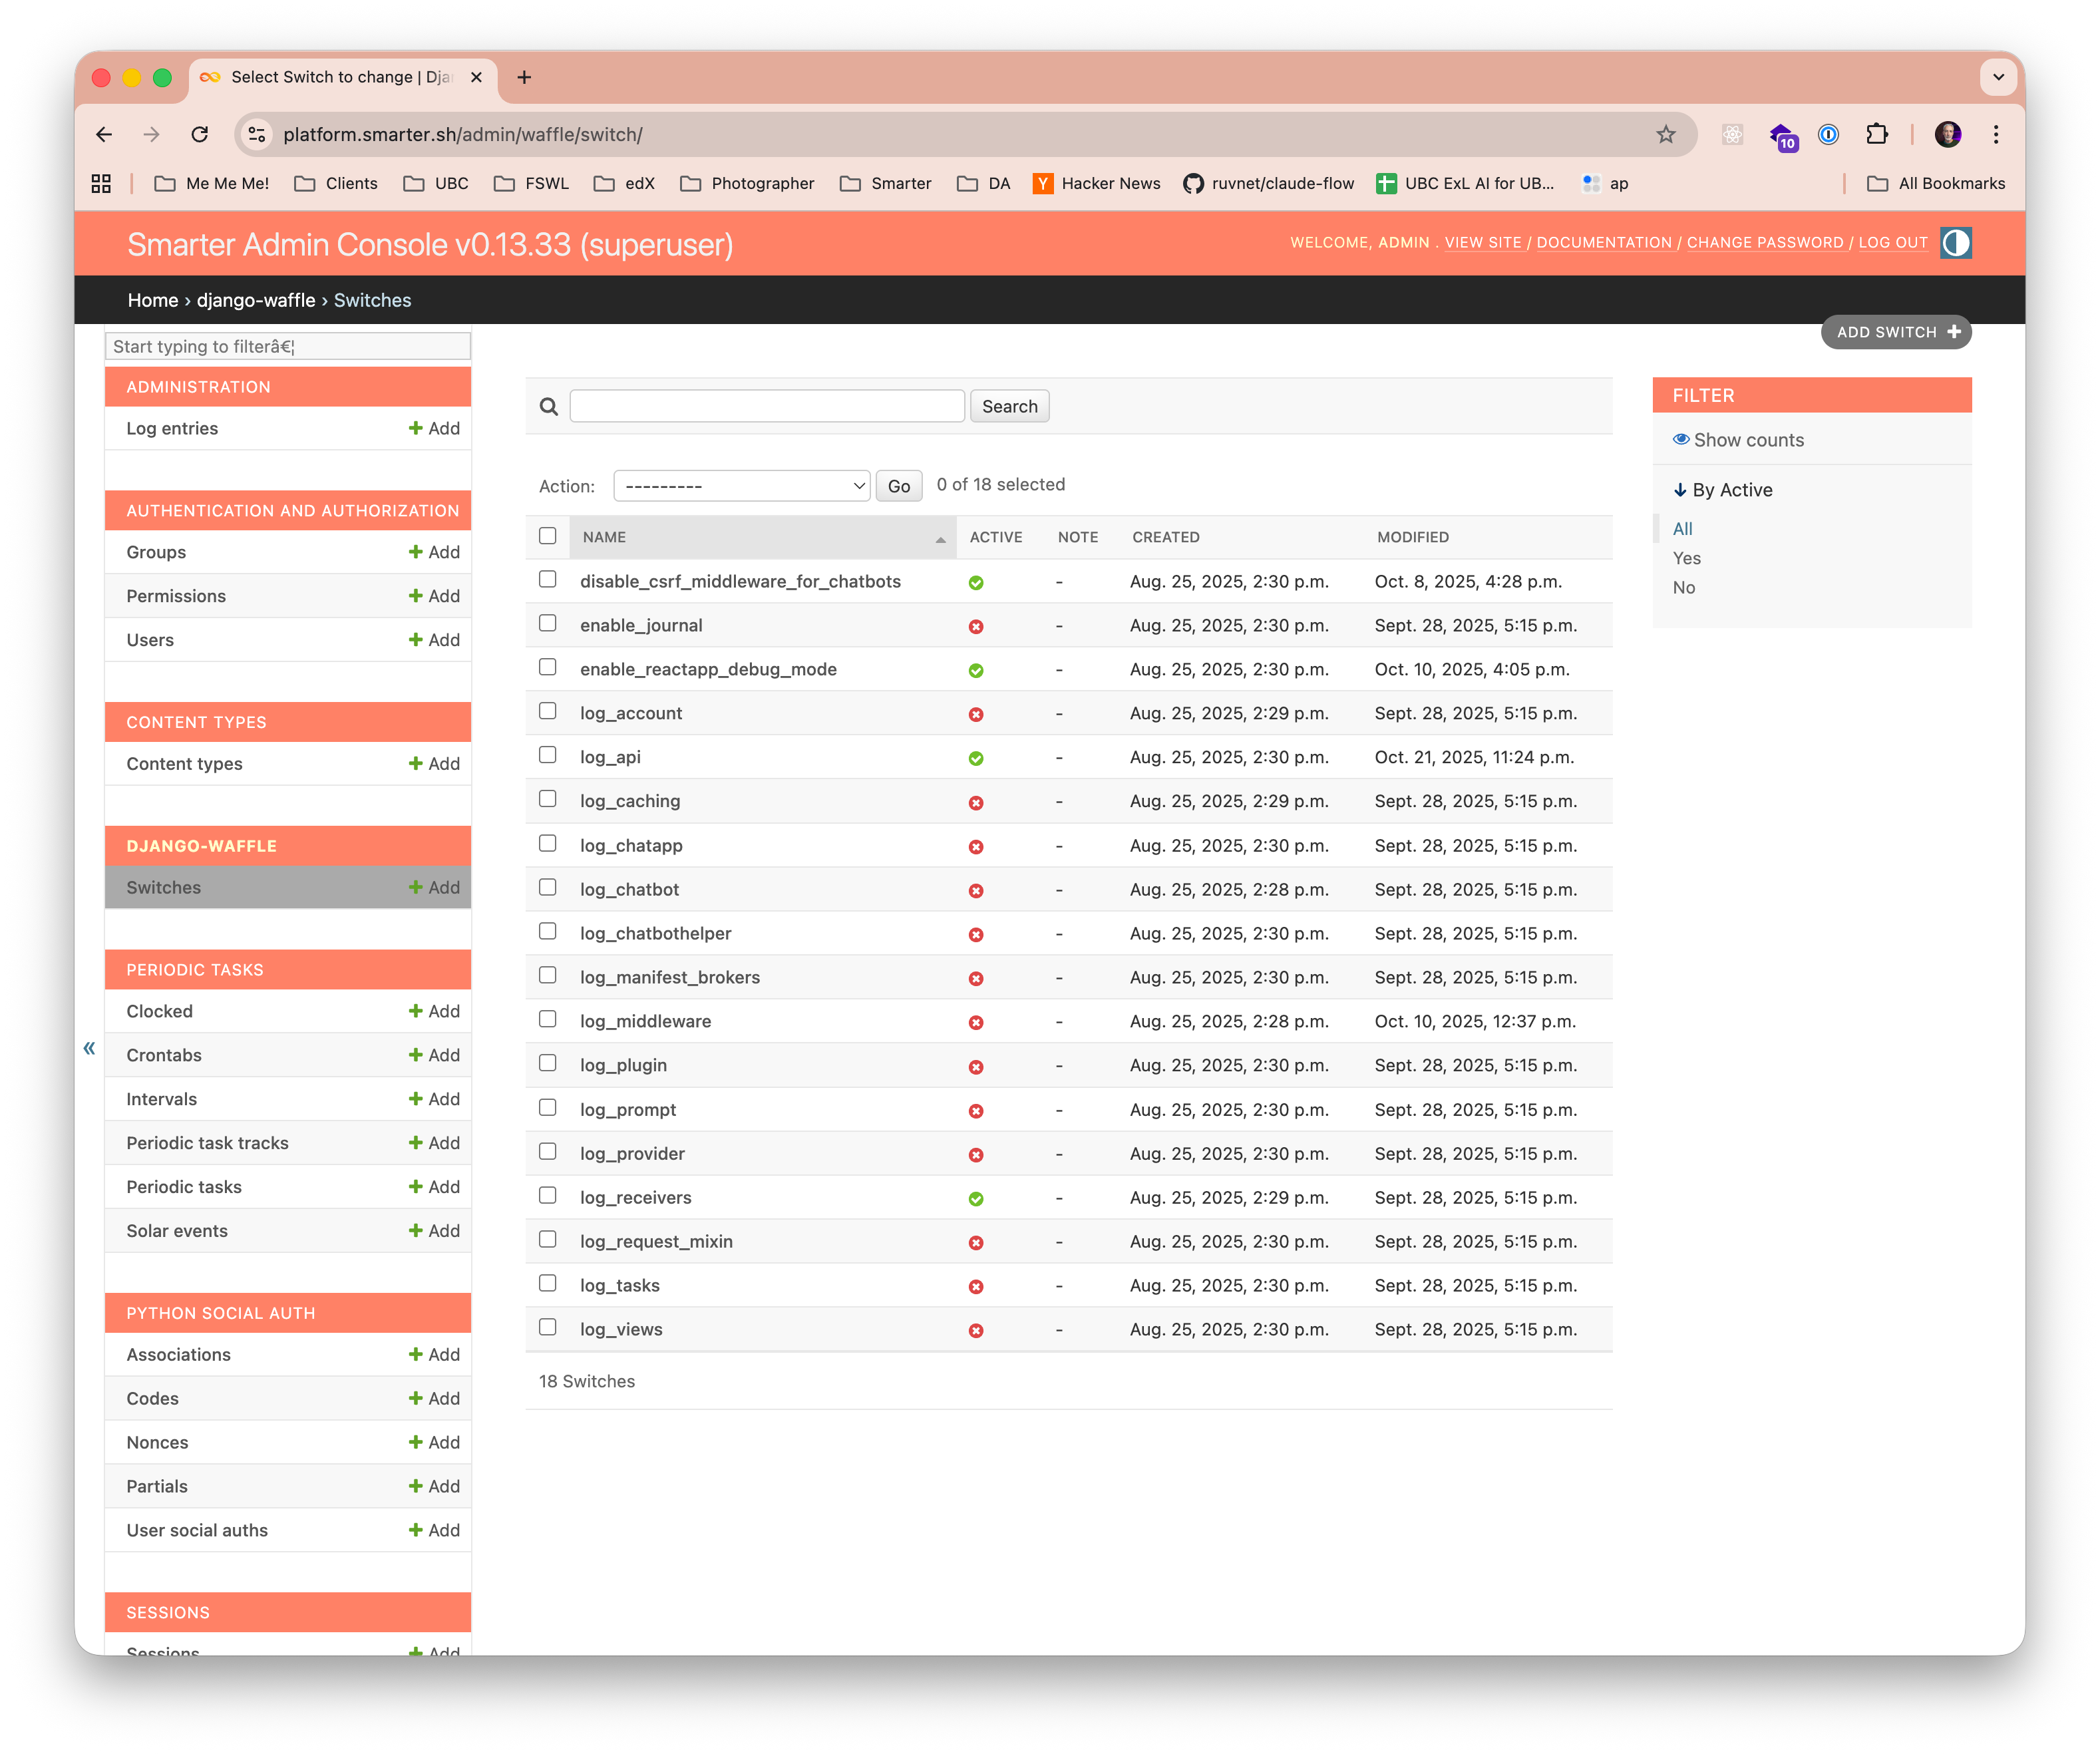2100x1754 pixels.
Task: Click the search magnifier icon
Action: [x=548, y=406]
